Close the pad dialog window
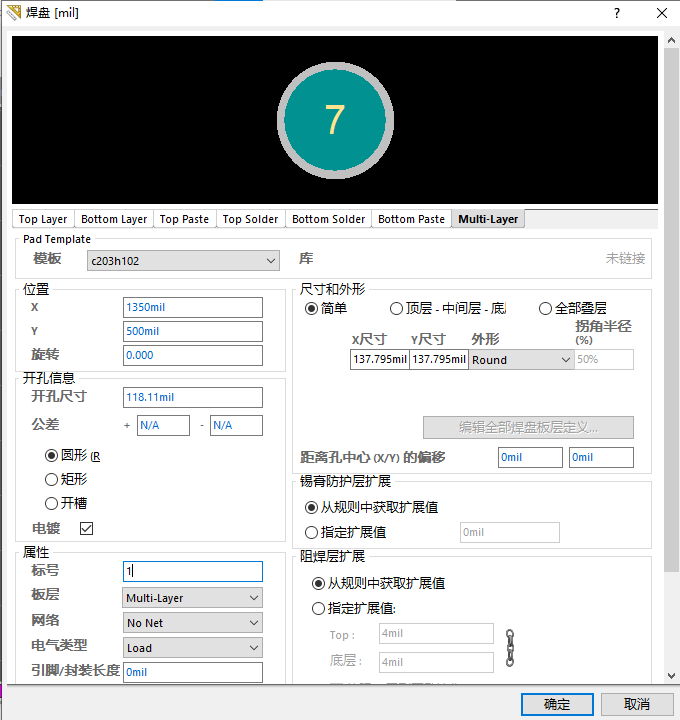 [x=662, y=13]
